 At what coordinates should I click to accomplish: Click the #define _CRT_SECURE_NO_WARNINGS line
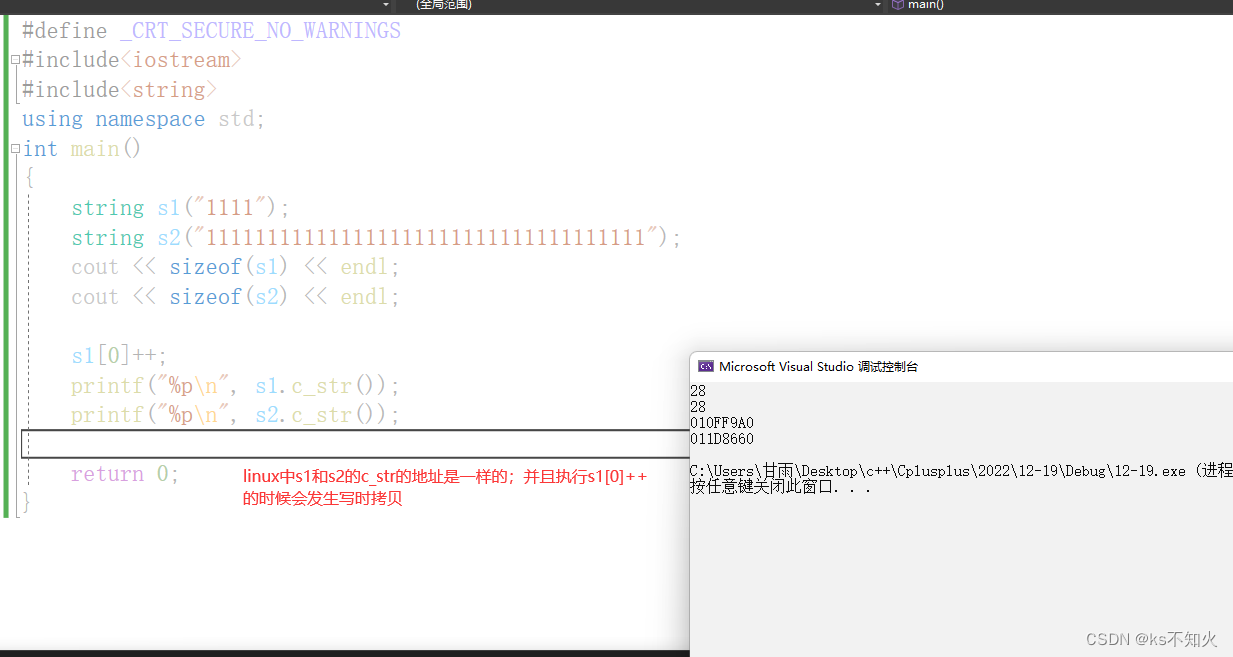211,31
